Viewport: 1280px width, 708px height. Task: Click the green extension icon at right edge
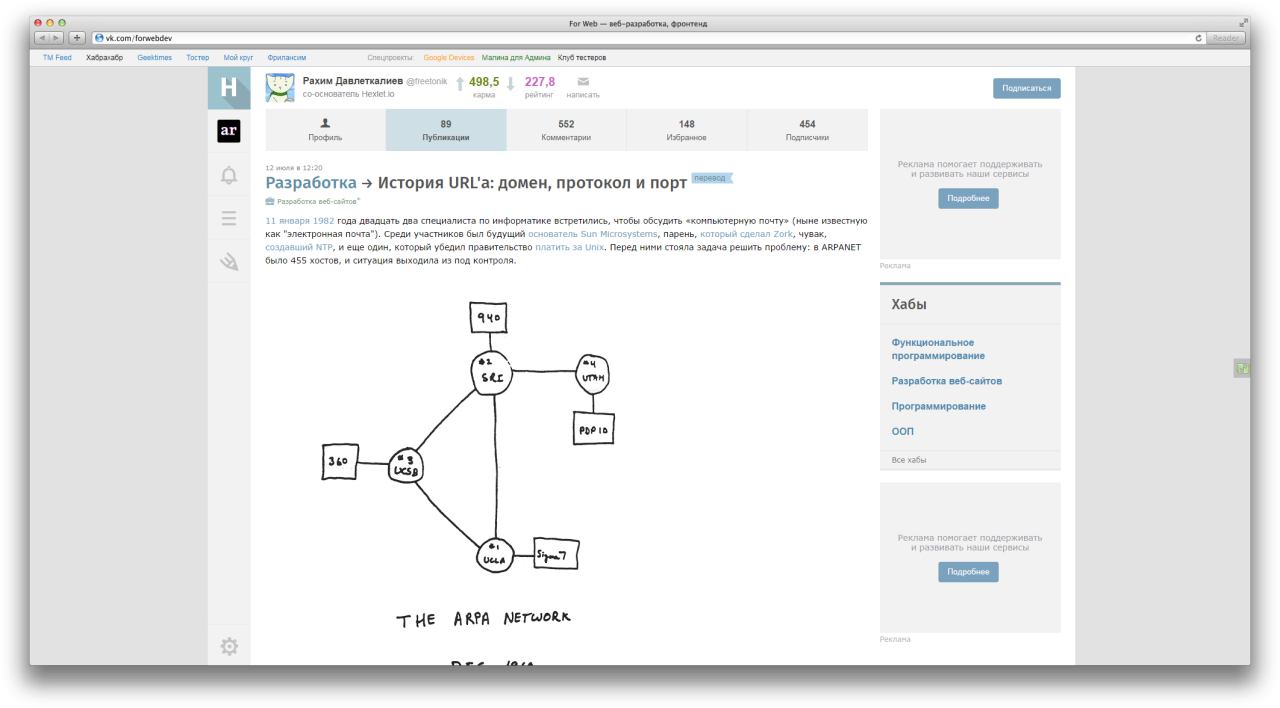(1242, 368)
